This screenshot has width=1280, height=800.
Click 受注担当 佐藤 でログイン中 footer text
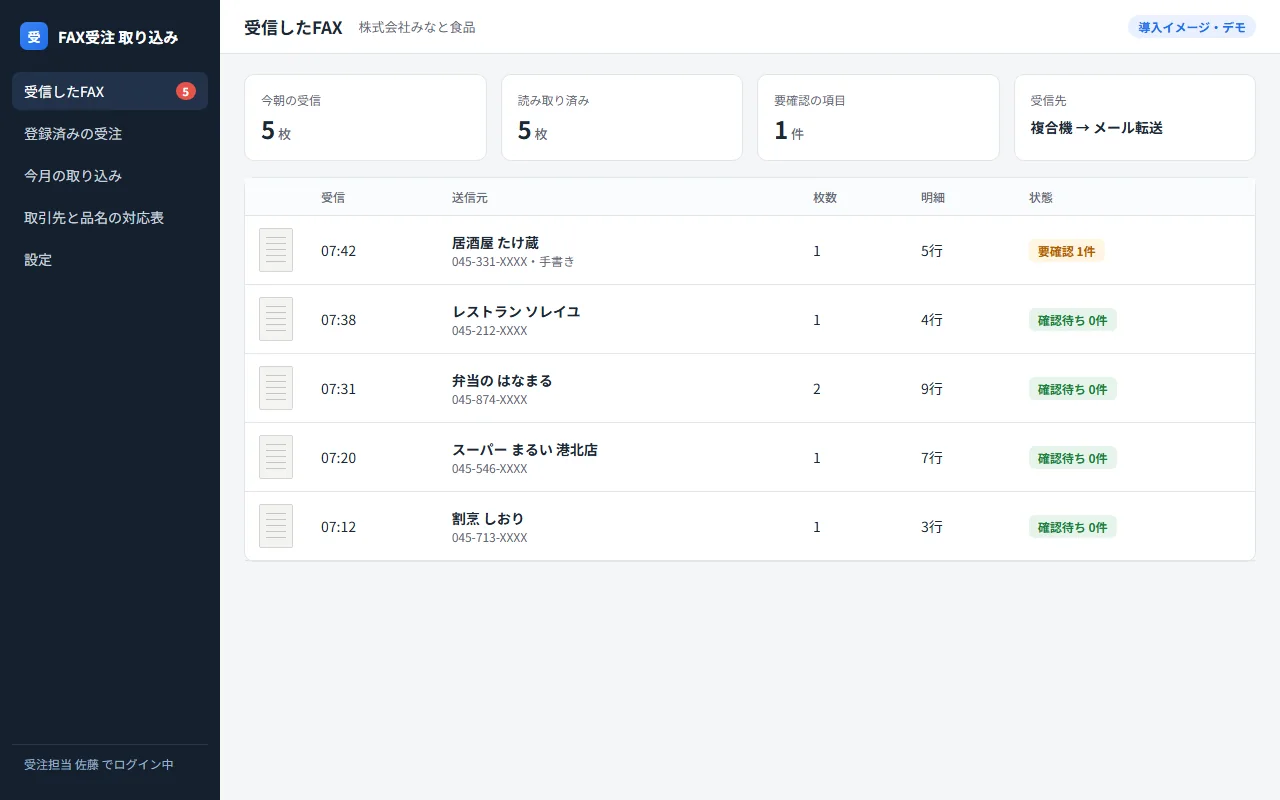click(x=99, y=765)
